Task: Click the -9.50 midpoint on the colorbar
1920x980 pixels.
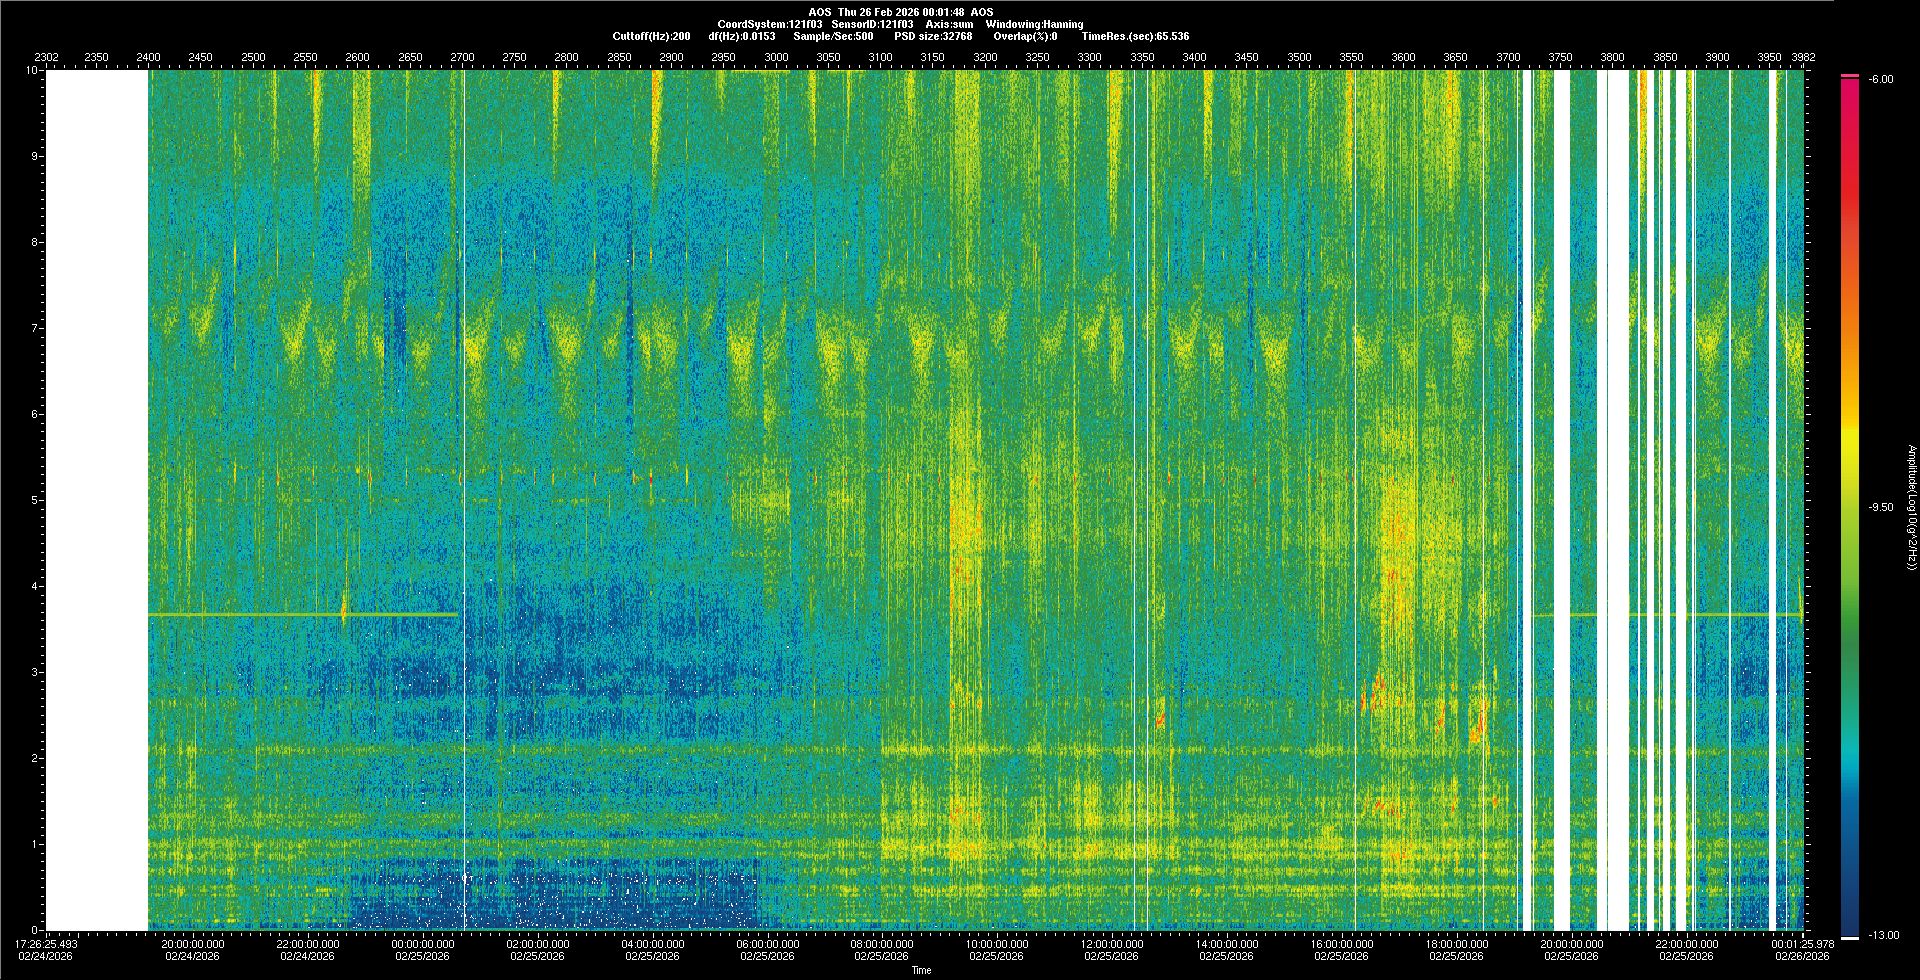Action: pos(1880,508)
